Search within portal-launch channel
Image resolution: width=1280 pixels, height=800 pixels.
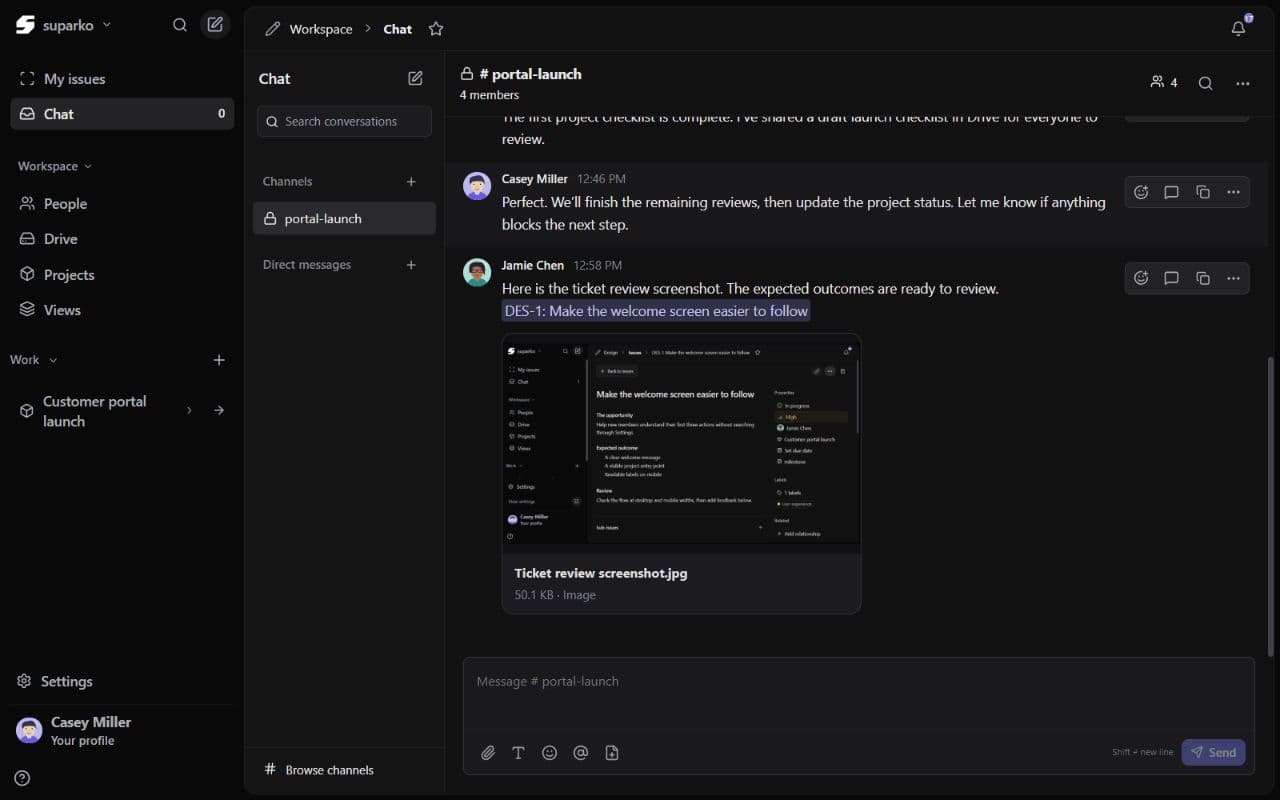1206,83
